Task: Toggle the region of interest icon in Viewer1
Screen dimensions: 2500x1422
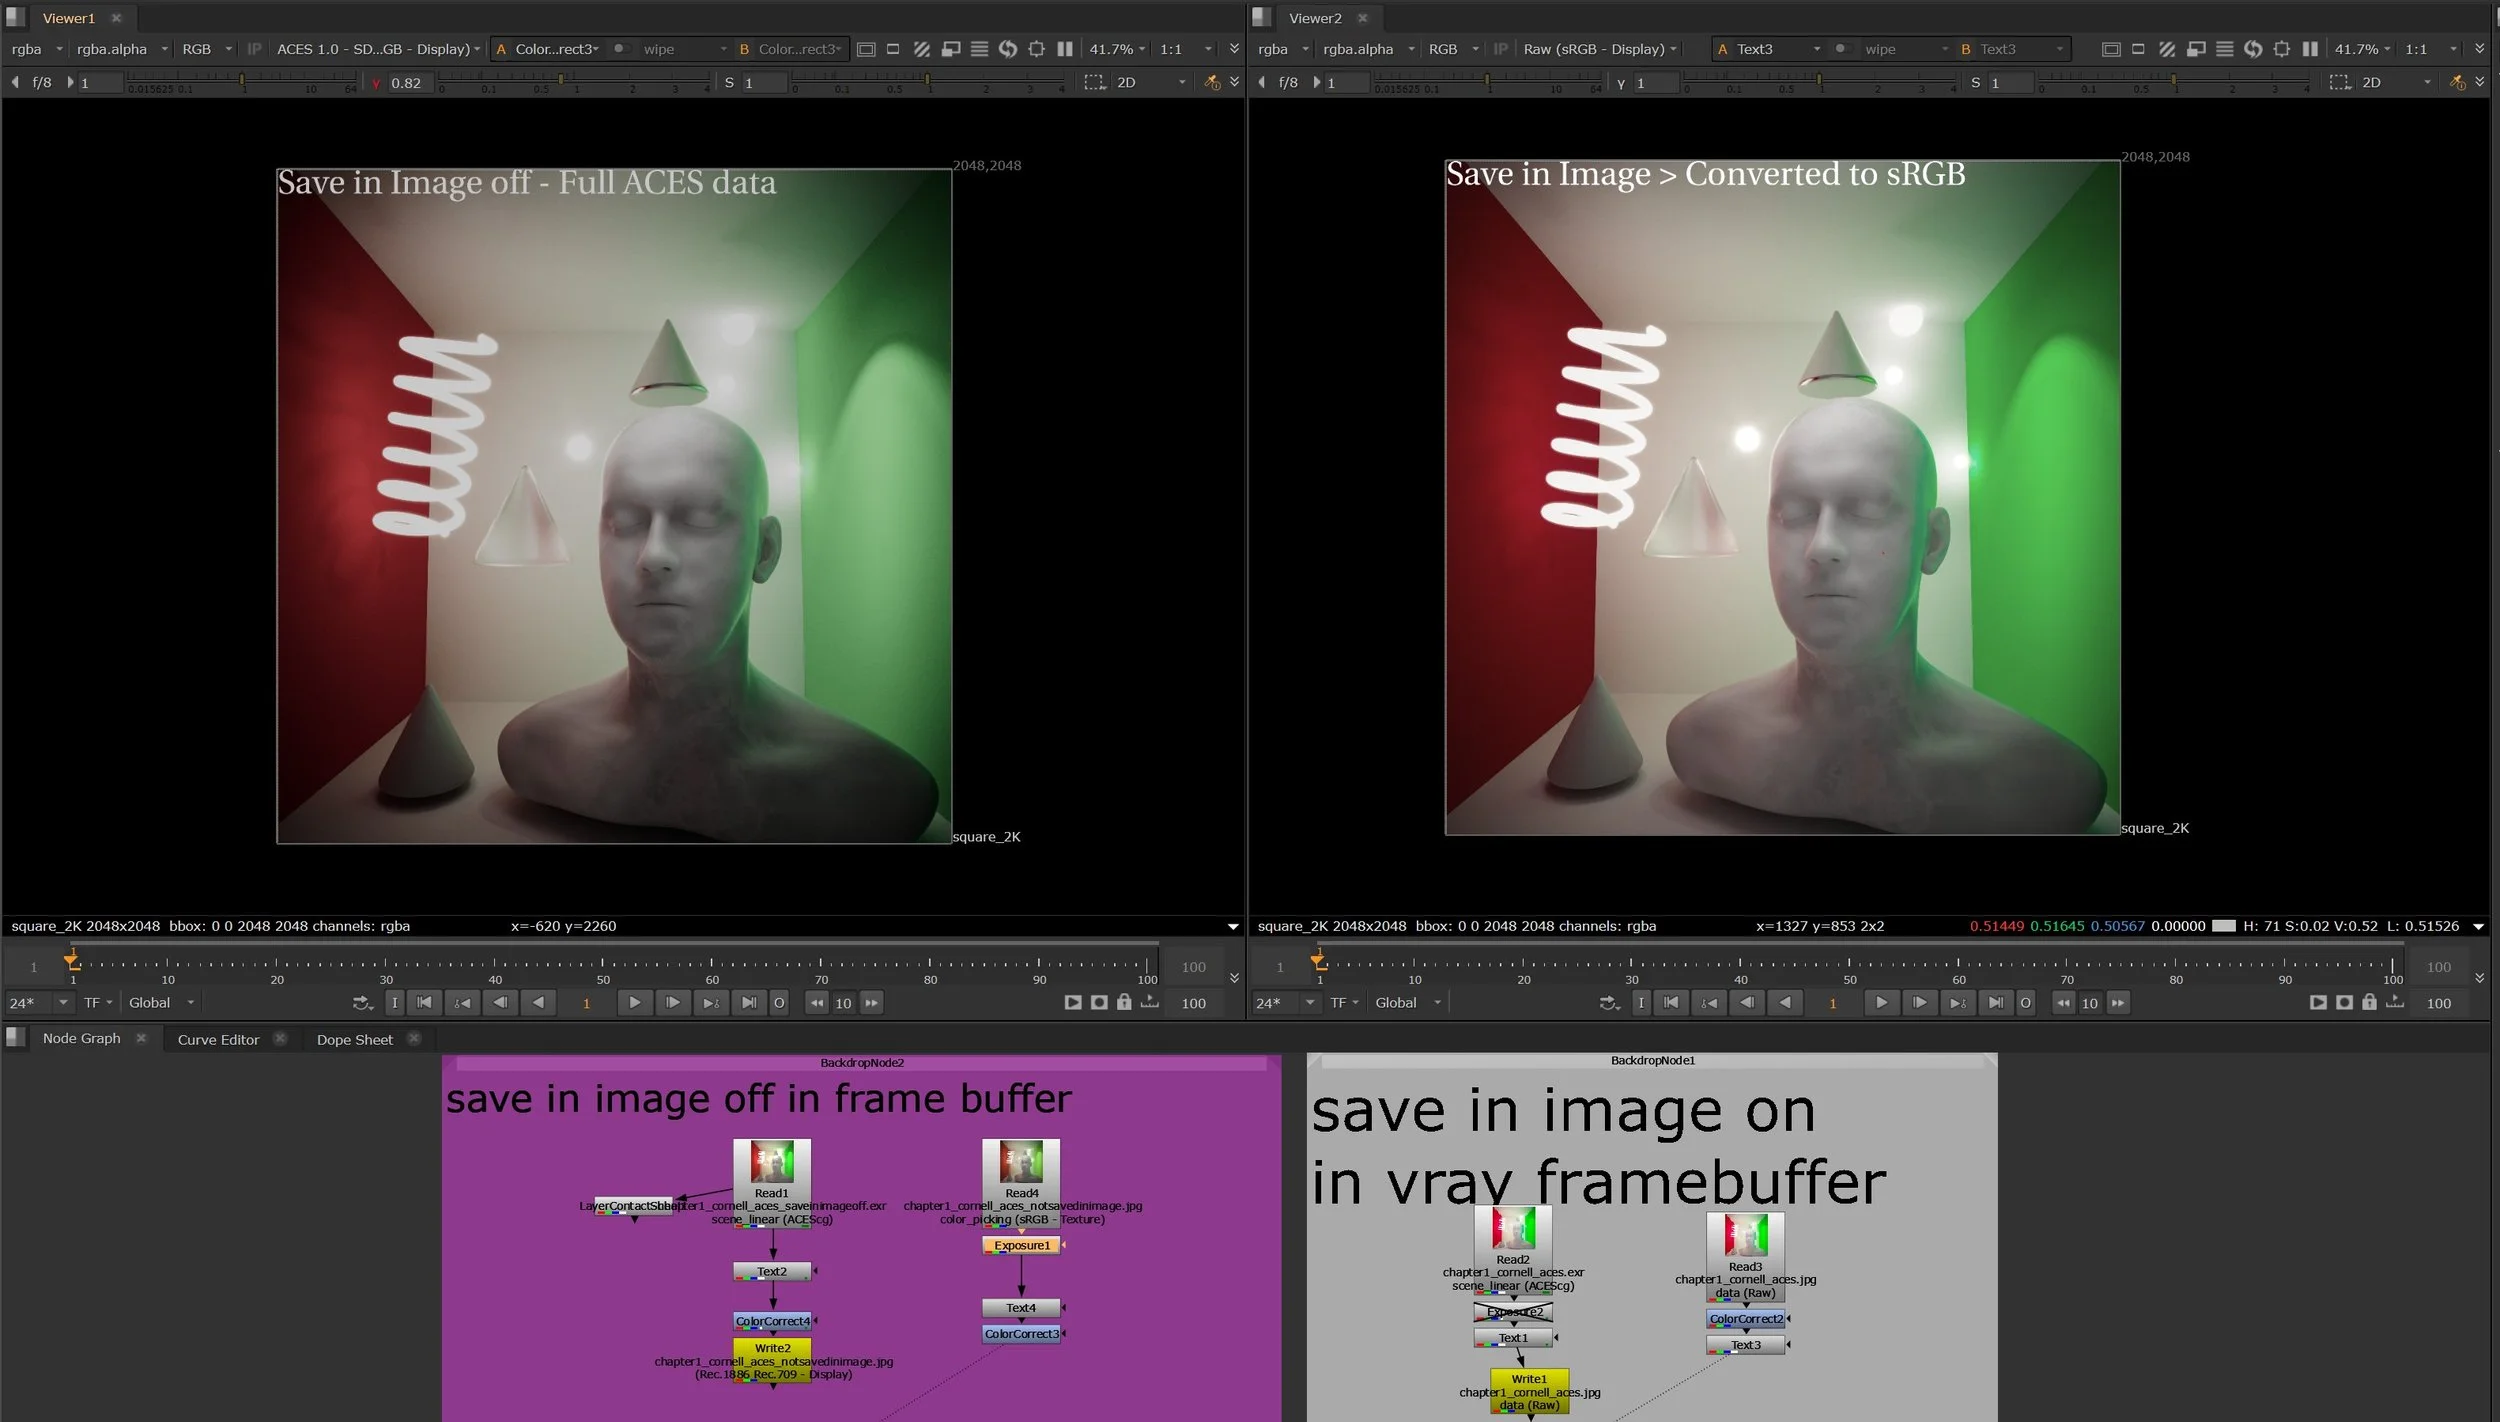Action: [x=894, y=48]
